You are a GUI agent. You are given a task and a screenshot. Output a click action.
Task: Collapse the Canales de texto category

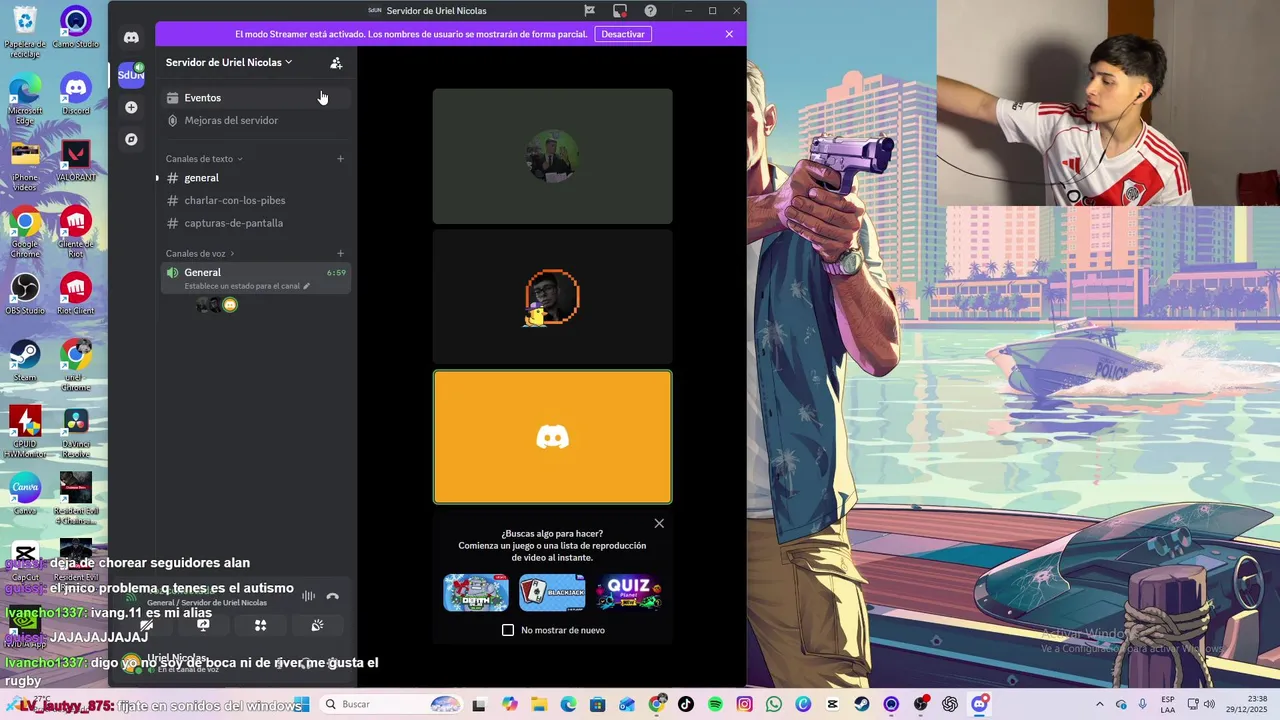[204, 159]
